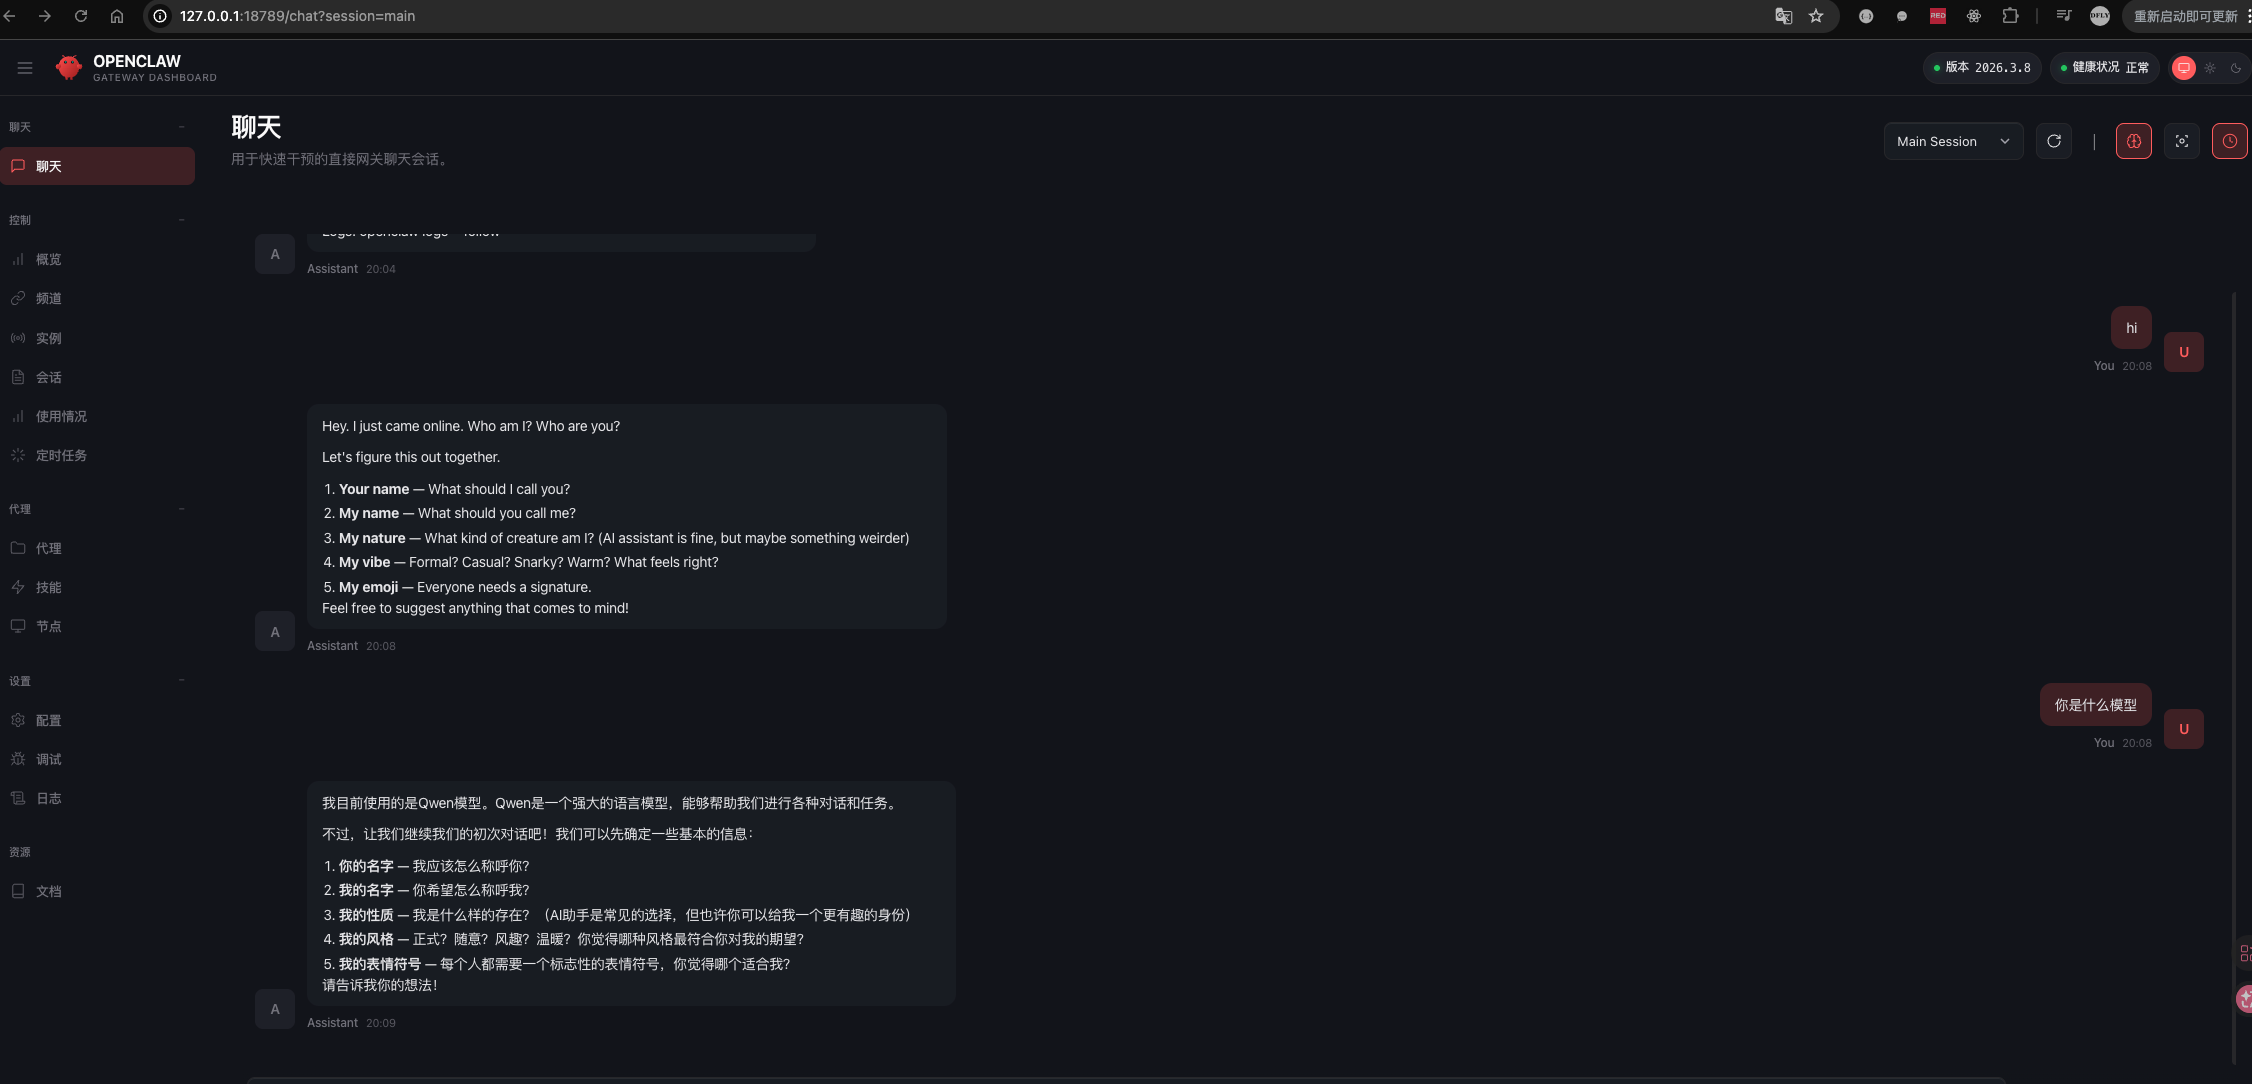Select system theme monitor icon

(2184, 68)
